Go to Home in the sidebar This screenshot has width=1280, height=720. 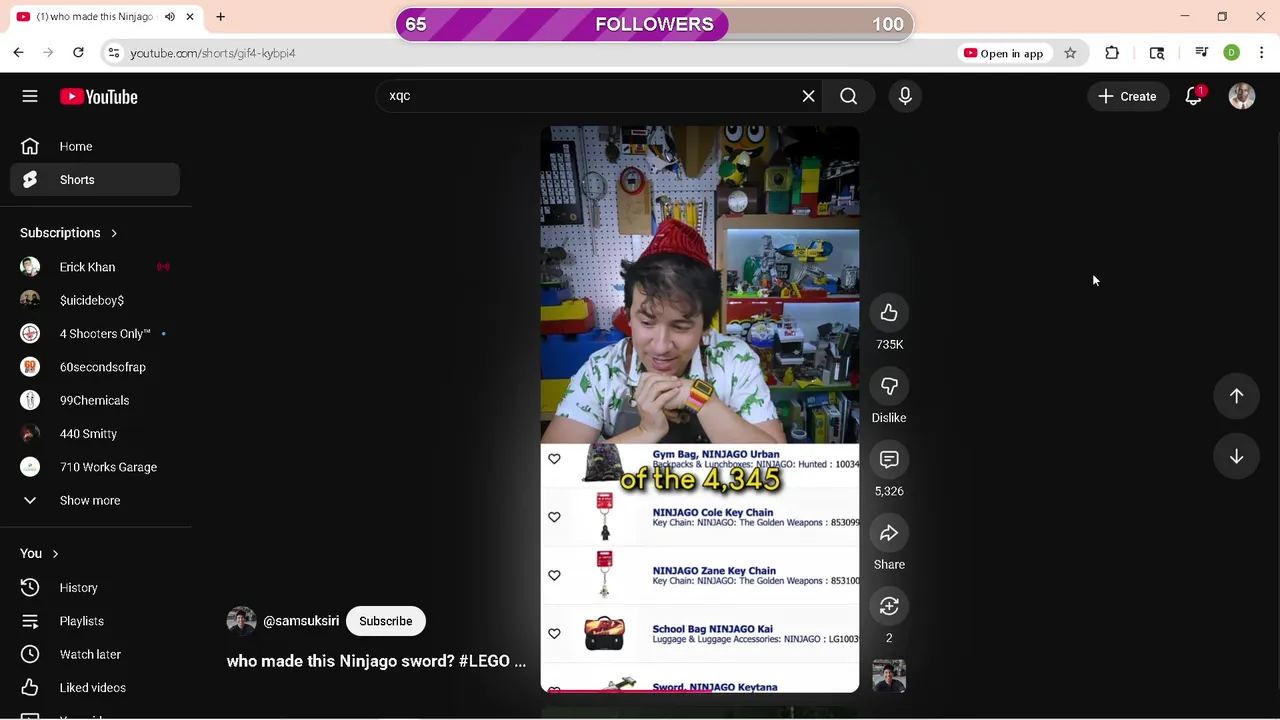click(95, 146)
